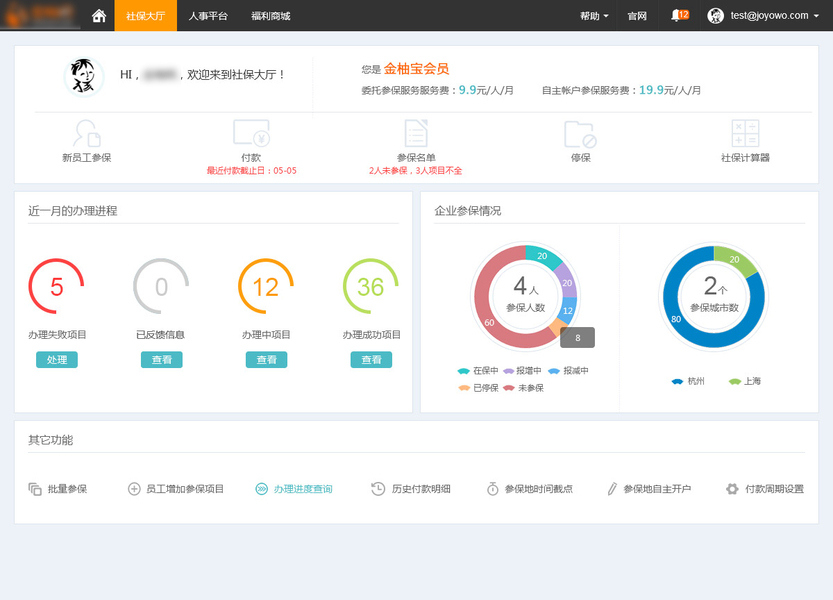Click 查看 button under 办理中项目
833x600 pixels.
[x=266, y=360]
